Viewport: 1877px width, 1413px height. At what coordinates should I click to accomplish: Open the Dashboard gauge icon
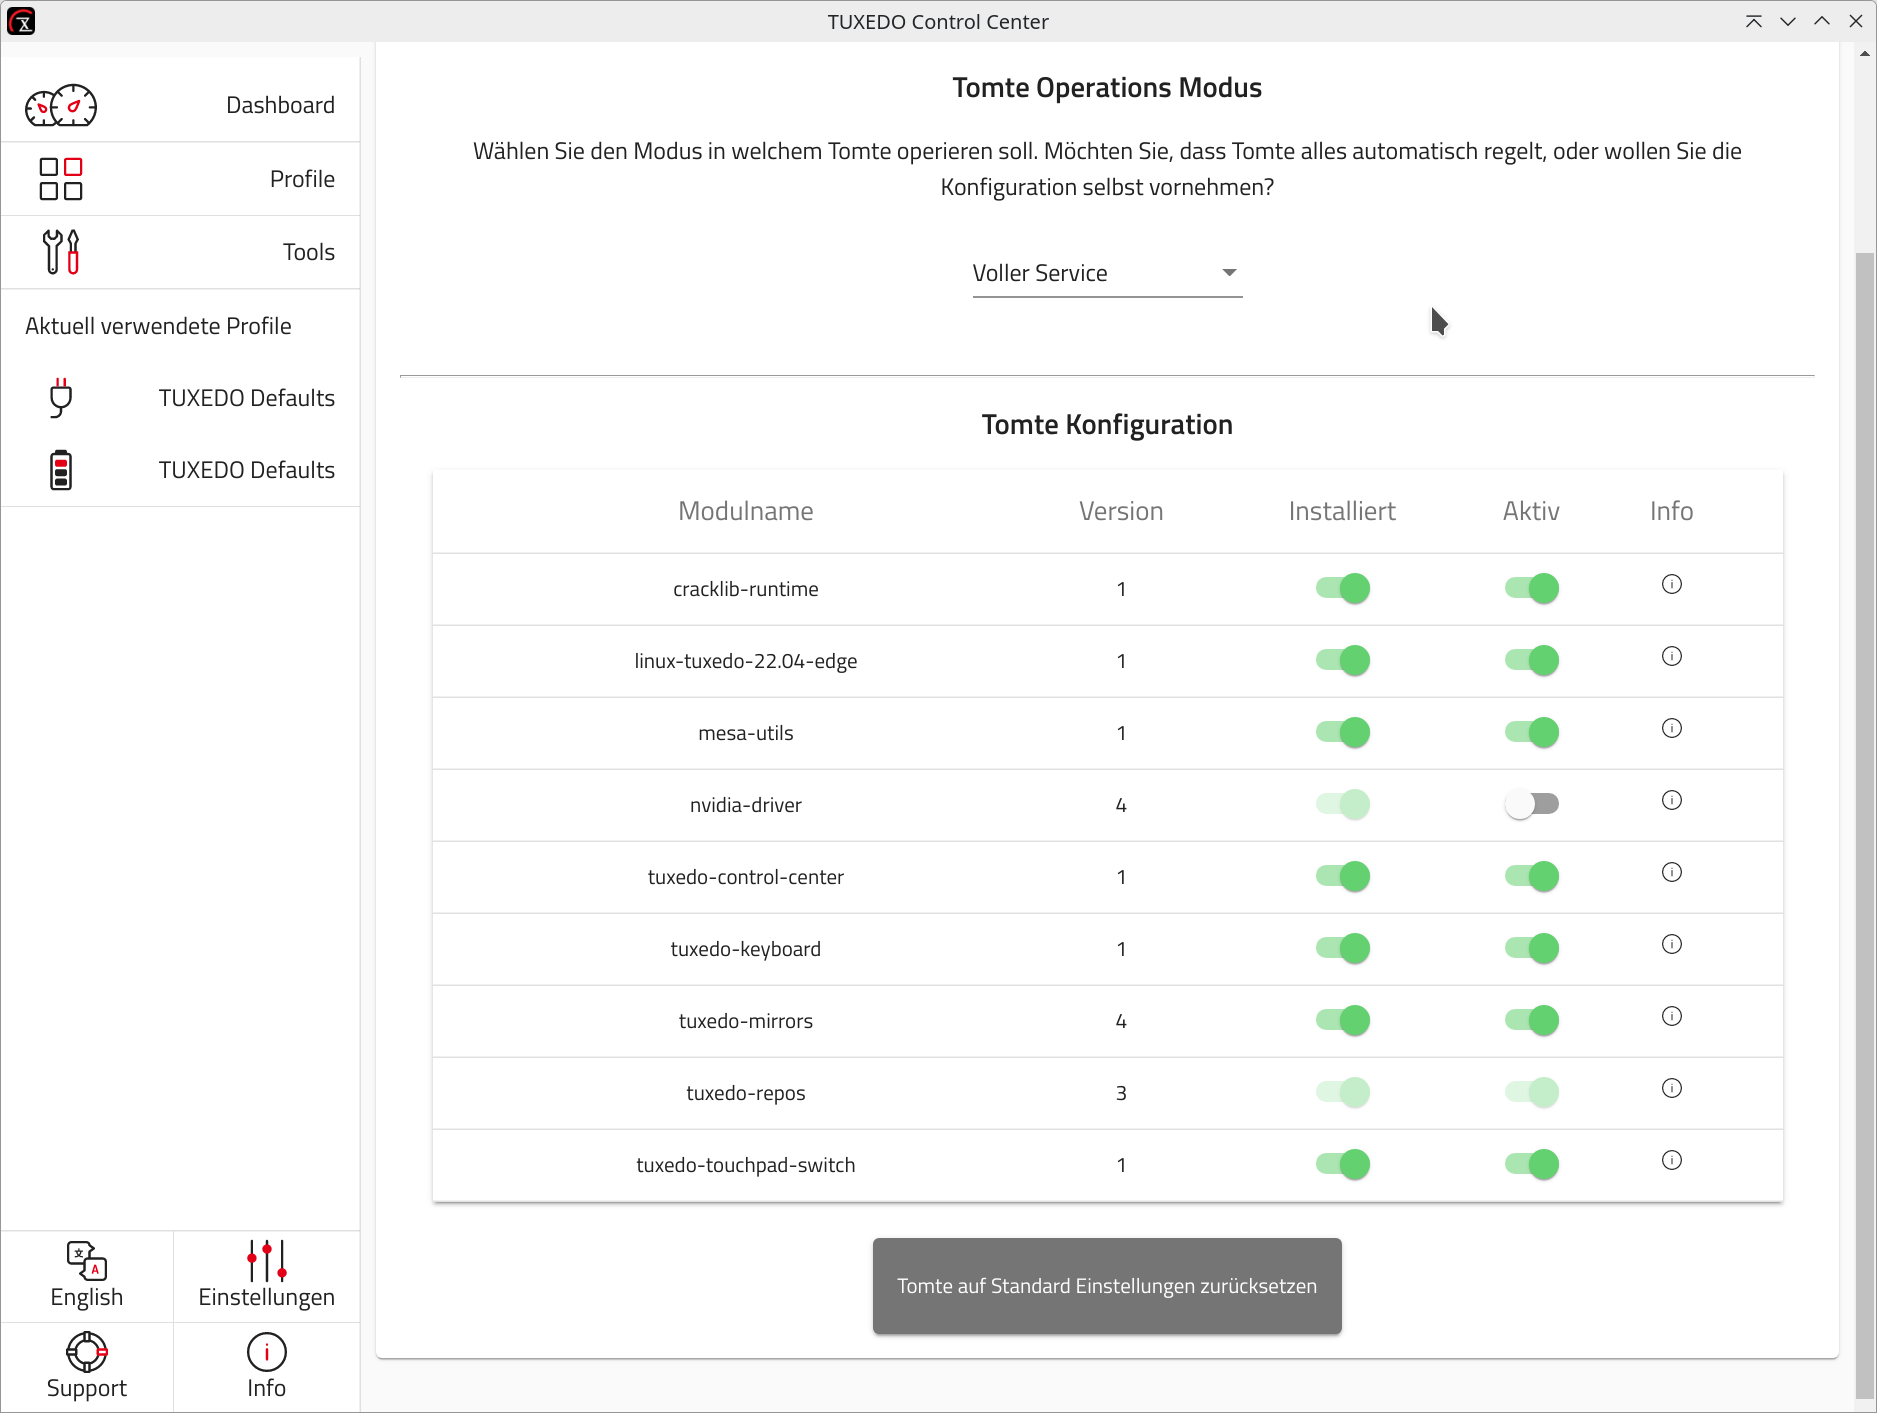(61, 105)
